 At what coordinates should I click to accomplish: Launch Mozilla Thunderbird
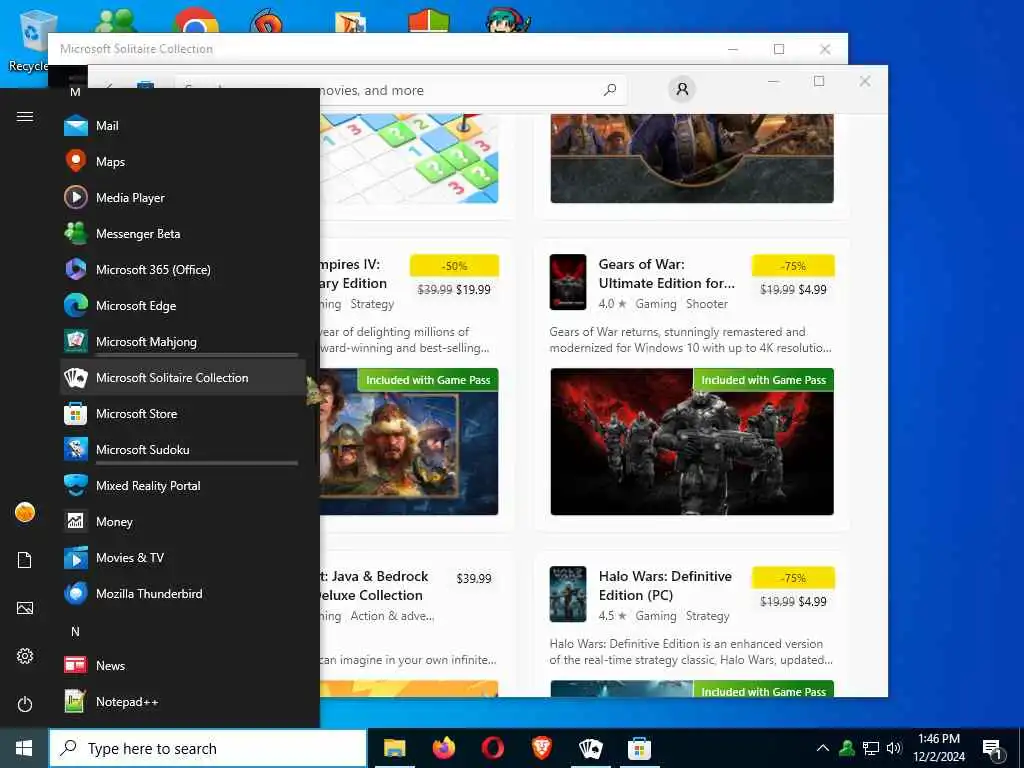(x=183, y=593)
